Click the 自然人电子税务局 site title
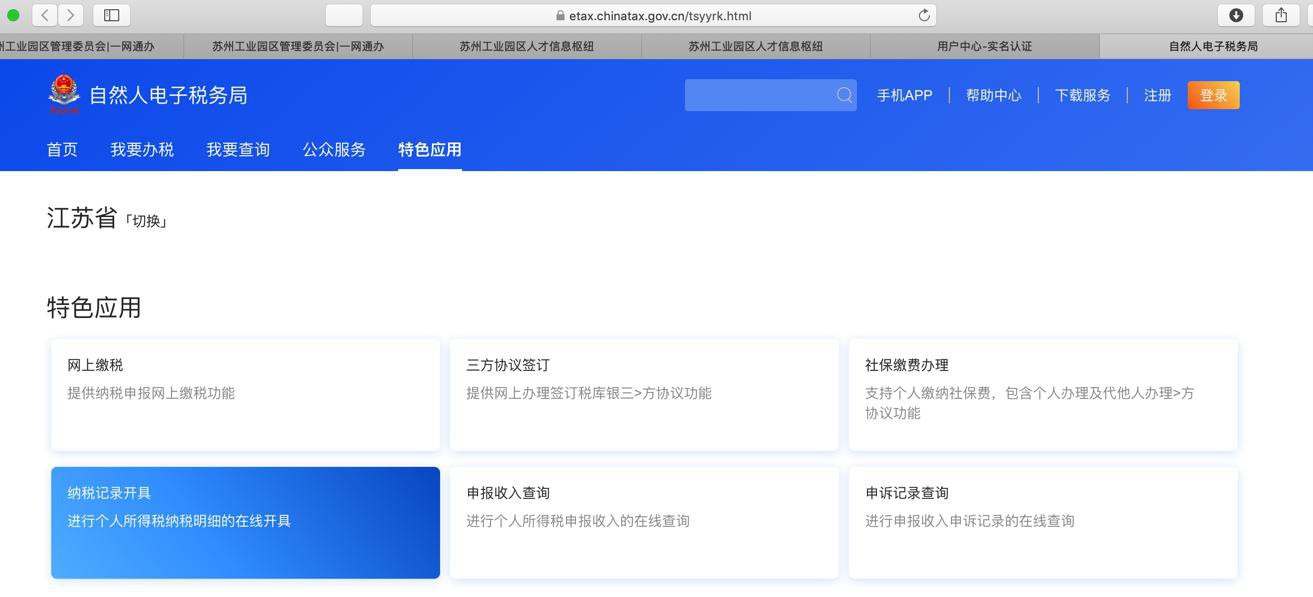1313x597 pixels. pyautogui.click(x=168, y=95)
